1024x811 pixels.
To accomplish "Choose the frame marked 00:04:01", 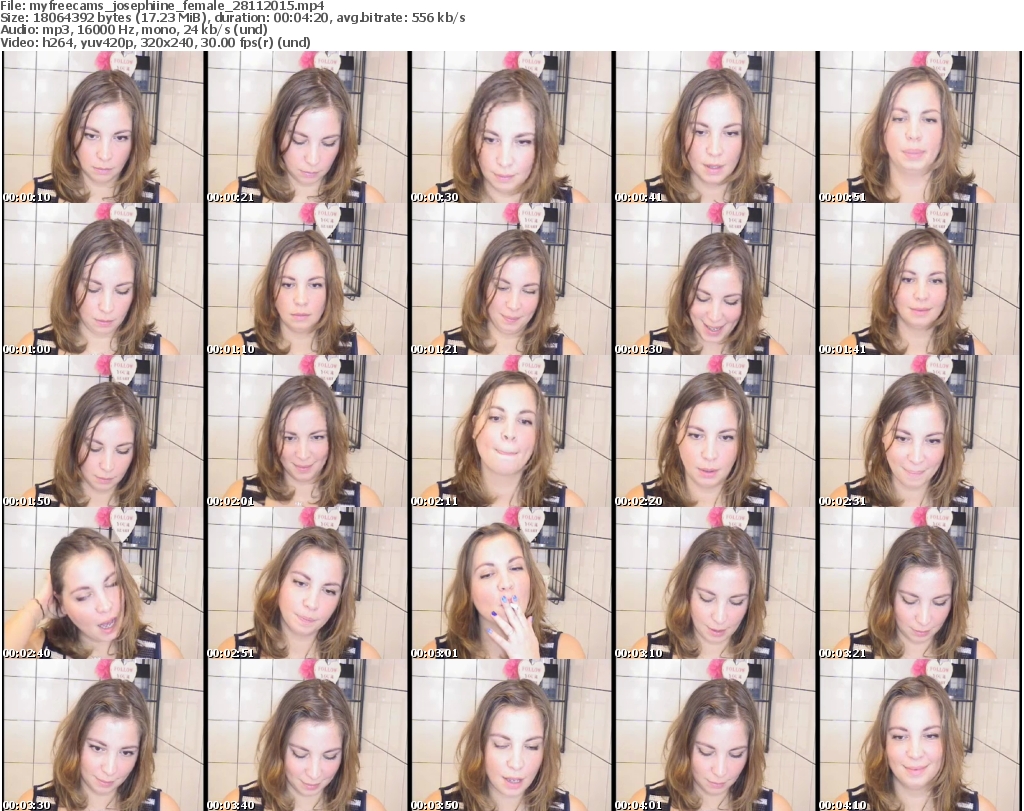I will 715,735.
